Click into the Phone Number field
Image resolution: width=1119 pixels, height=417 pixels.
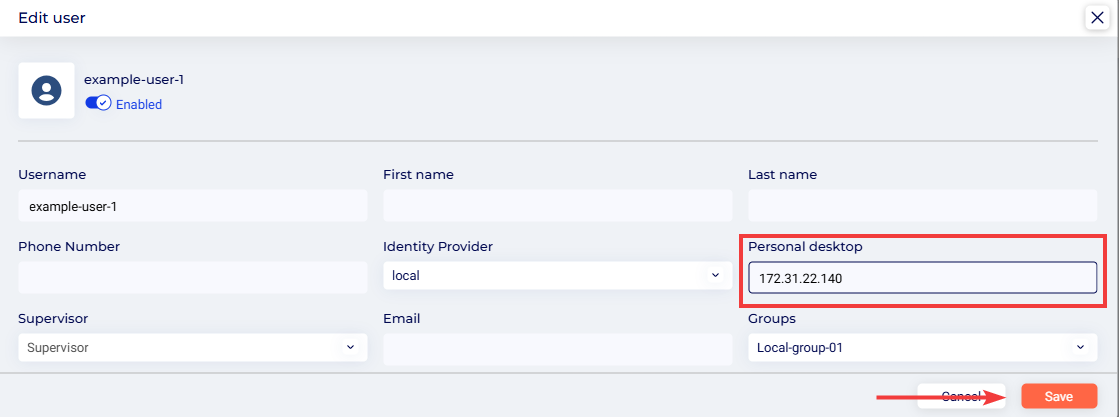(x=193, y=277)
